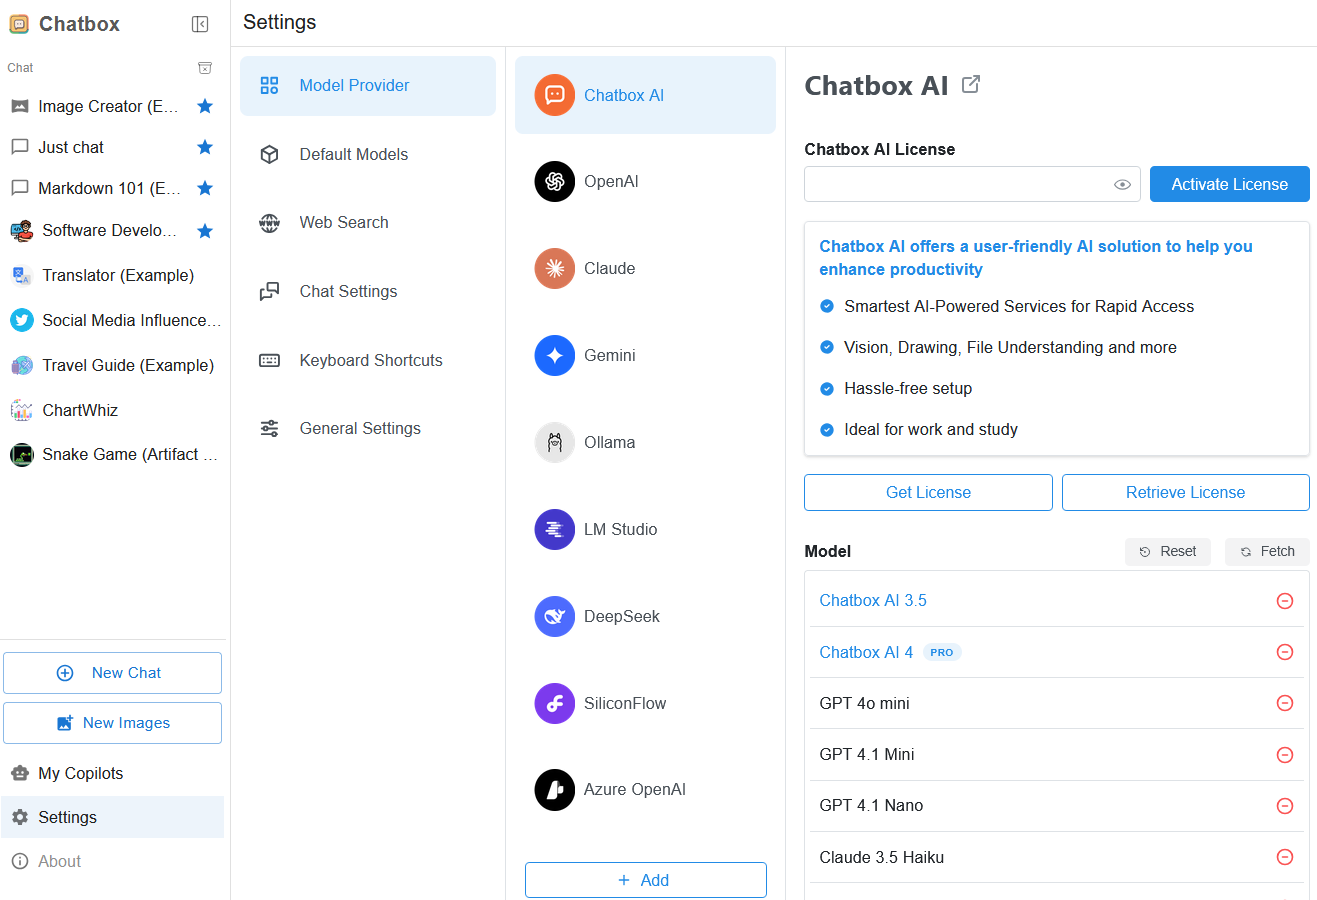Fetch the model list
This screenshot has width=1317, height=900.
click(x=1267, y=551)
